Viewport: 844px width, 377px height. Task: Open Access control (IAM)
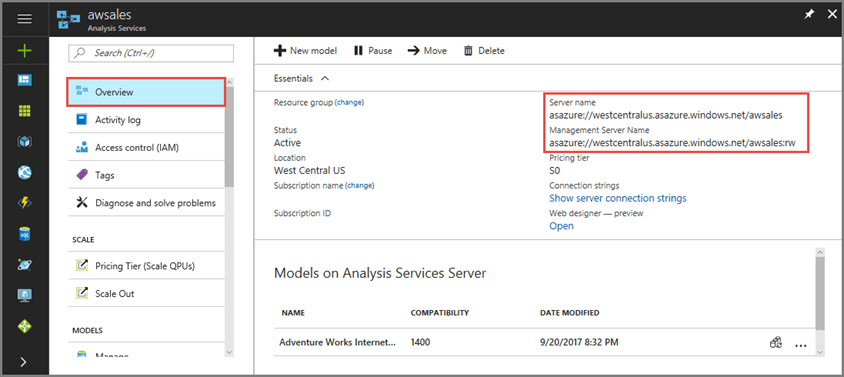click(146, 148)
